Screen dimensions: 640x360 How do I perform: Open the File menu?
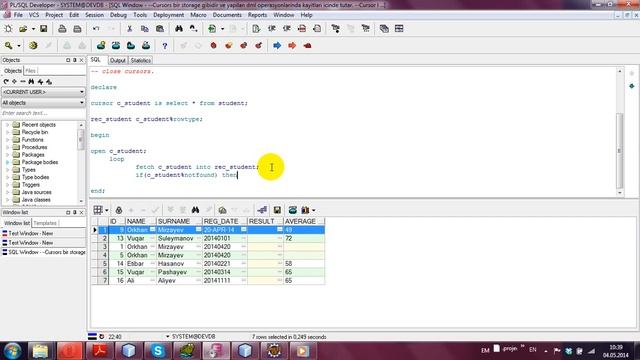(18, 15)
